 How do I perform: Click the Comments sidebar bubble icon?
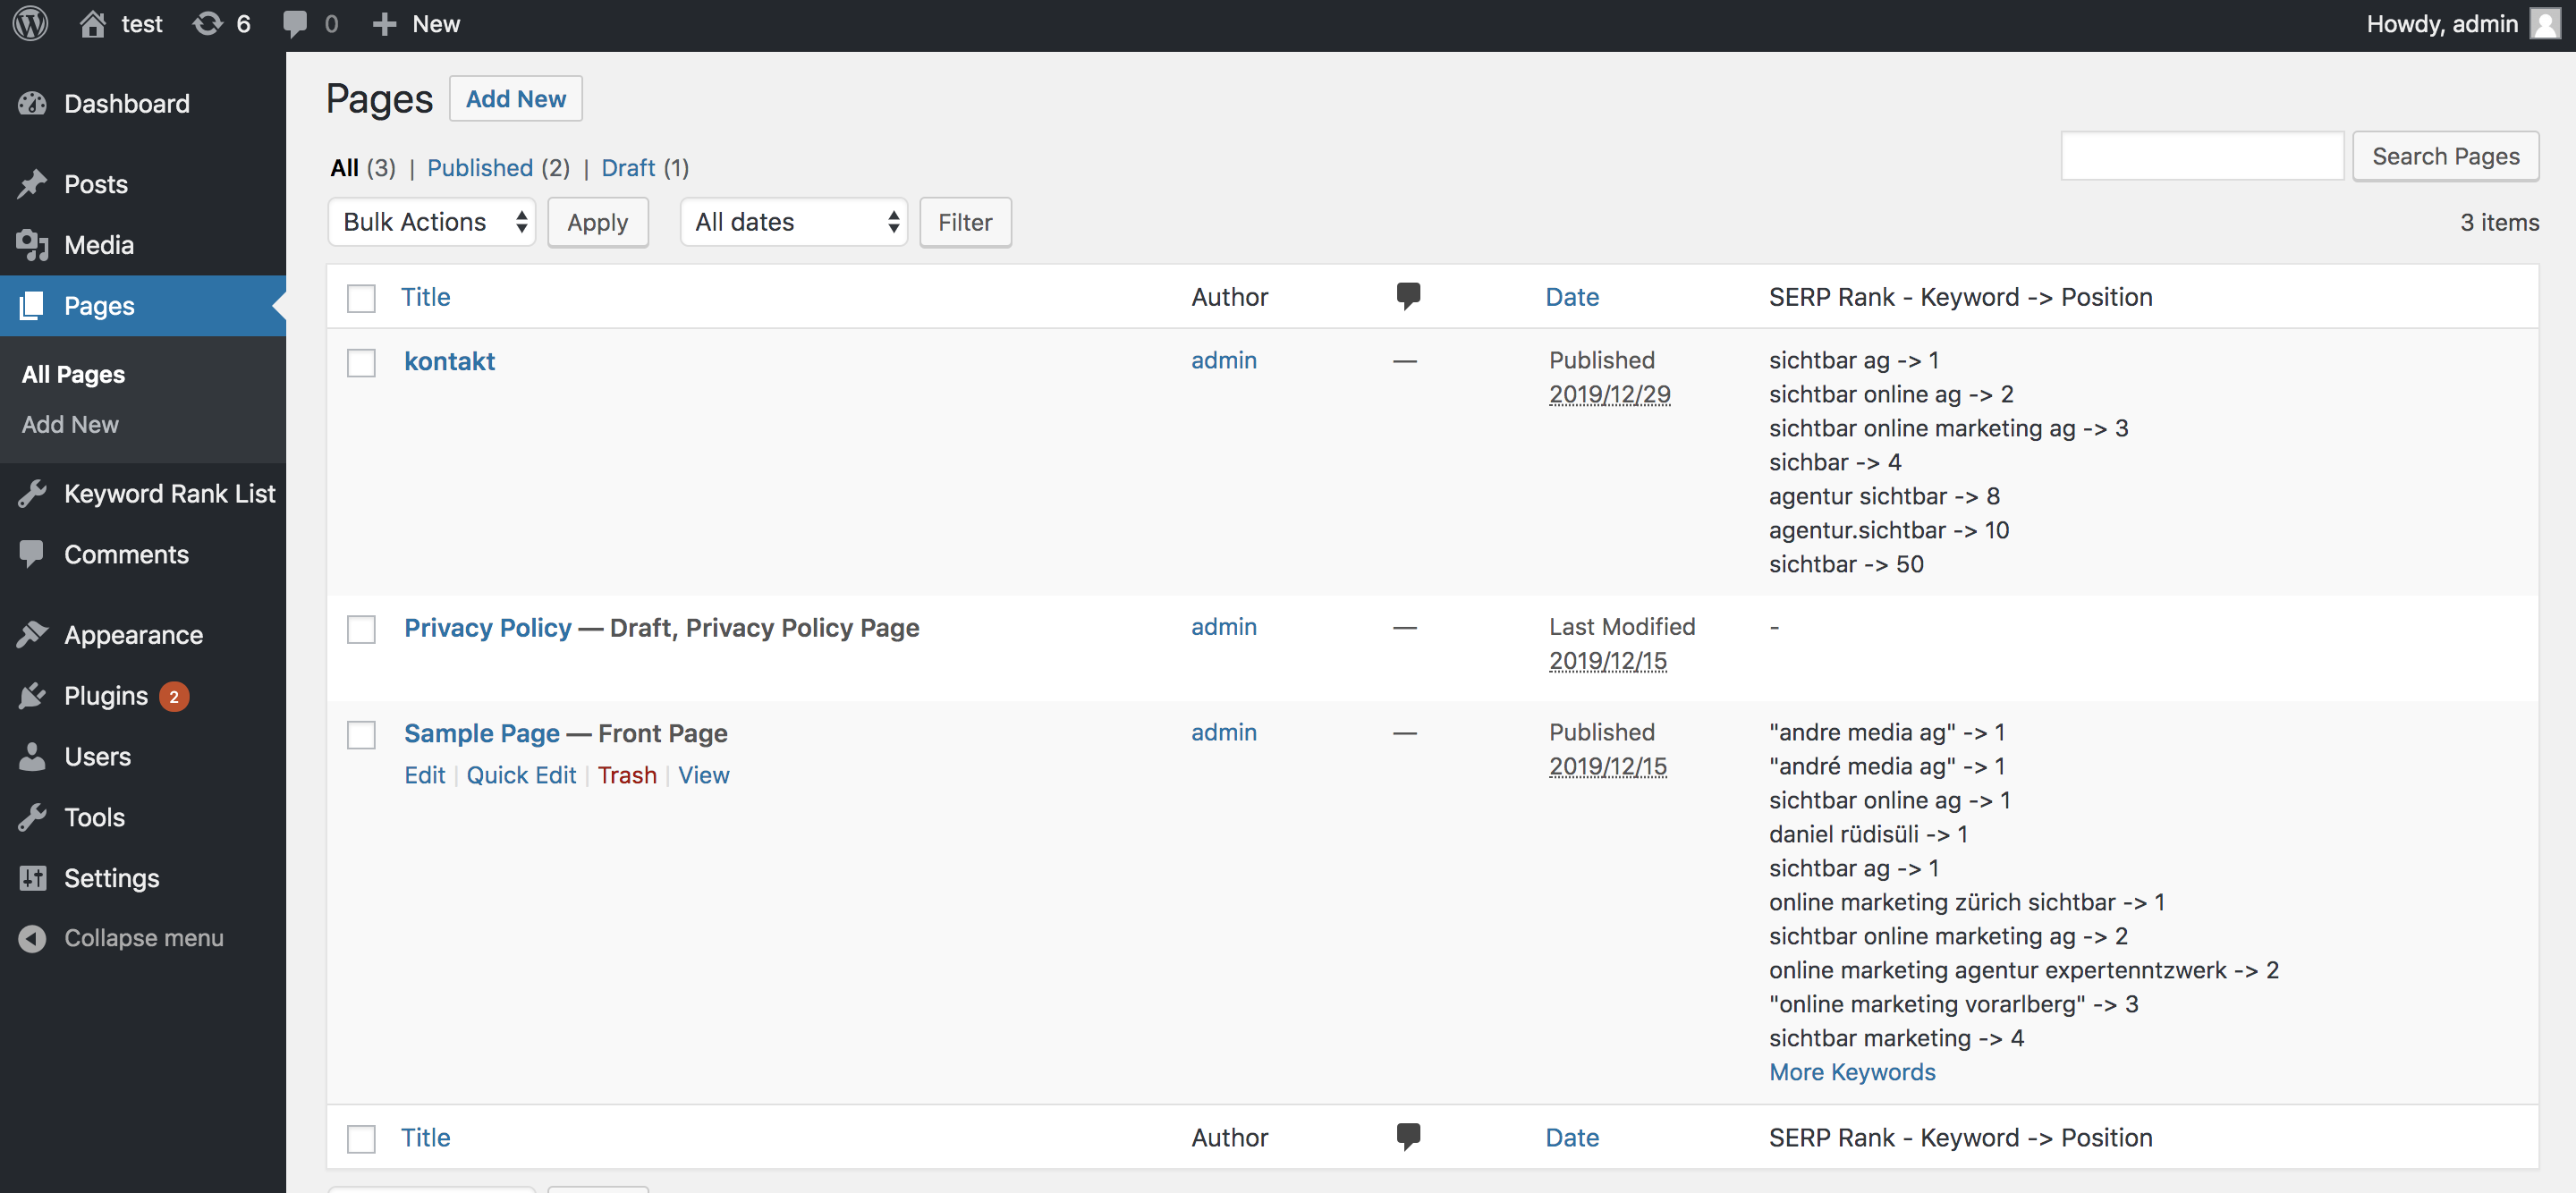(x=32, y=554)
